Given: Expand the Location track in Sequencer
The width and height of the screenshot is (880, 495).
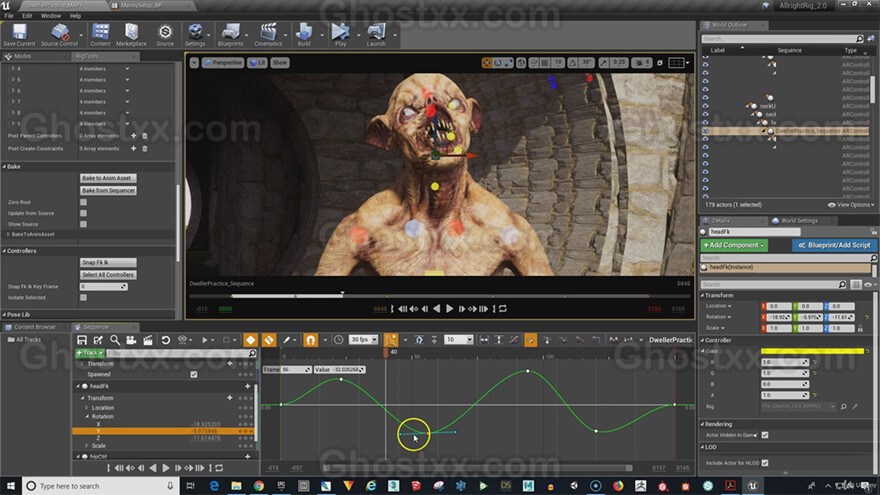Looking at the screenshot, I should (87, 408).
